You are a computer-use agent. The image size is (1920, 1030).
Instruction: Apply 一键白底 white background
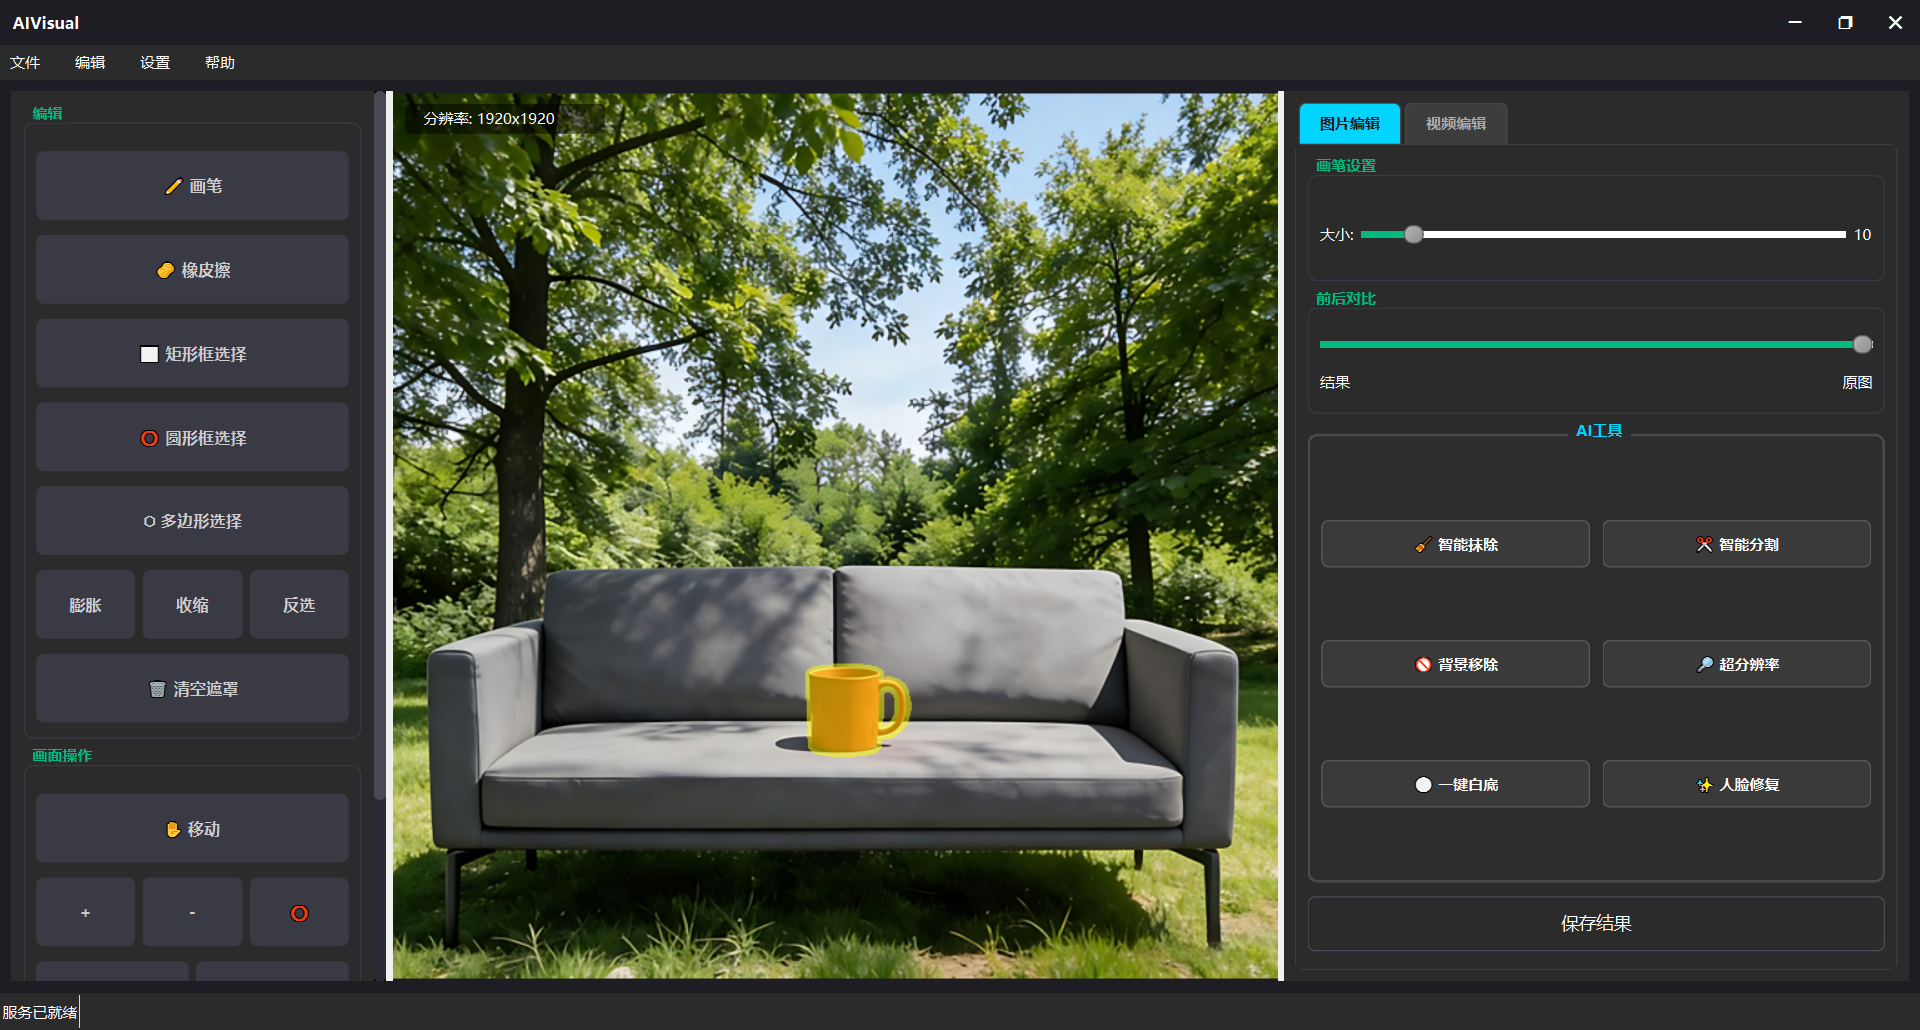(x=1454, y=784)
